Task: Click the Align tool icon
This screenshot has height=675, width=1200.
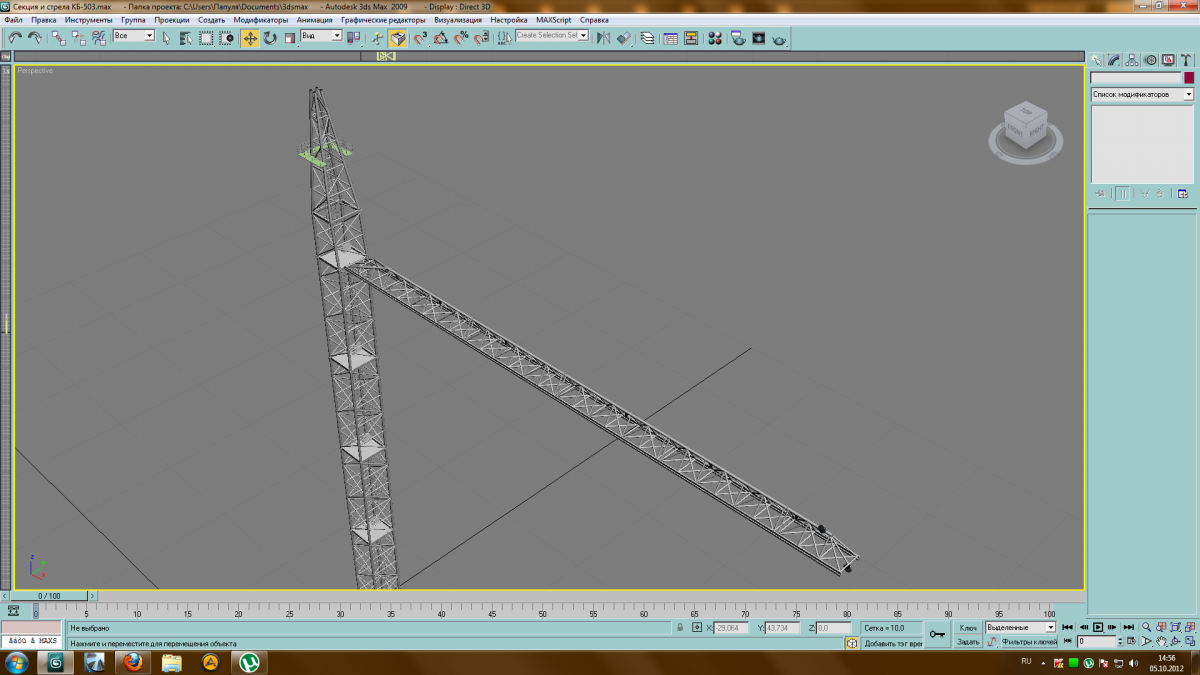Action: [x=624, y=38]
